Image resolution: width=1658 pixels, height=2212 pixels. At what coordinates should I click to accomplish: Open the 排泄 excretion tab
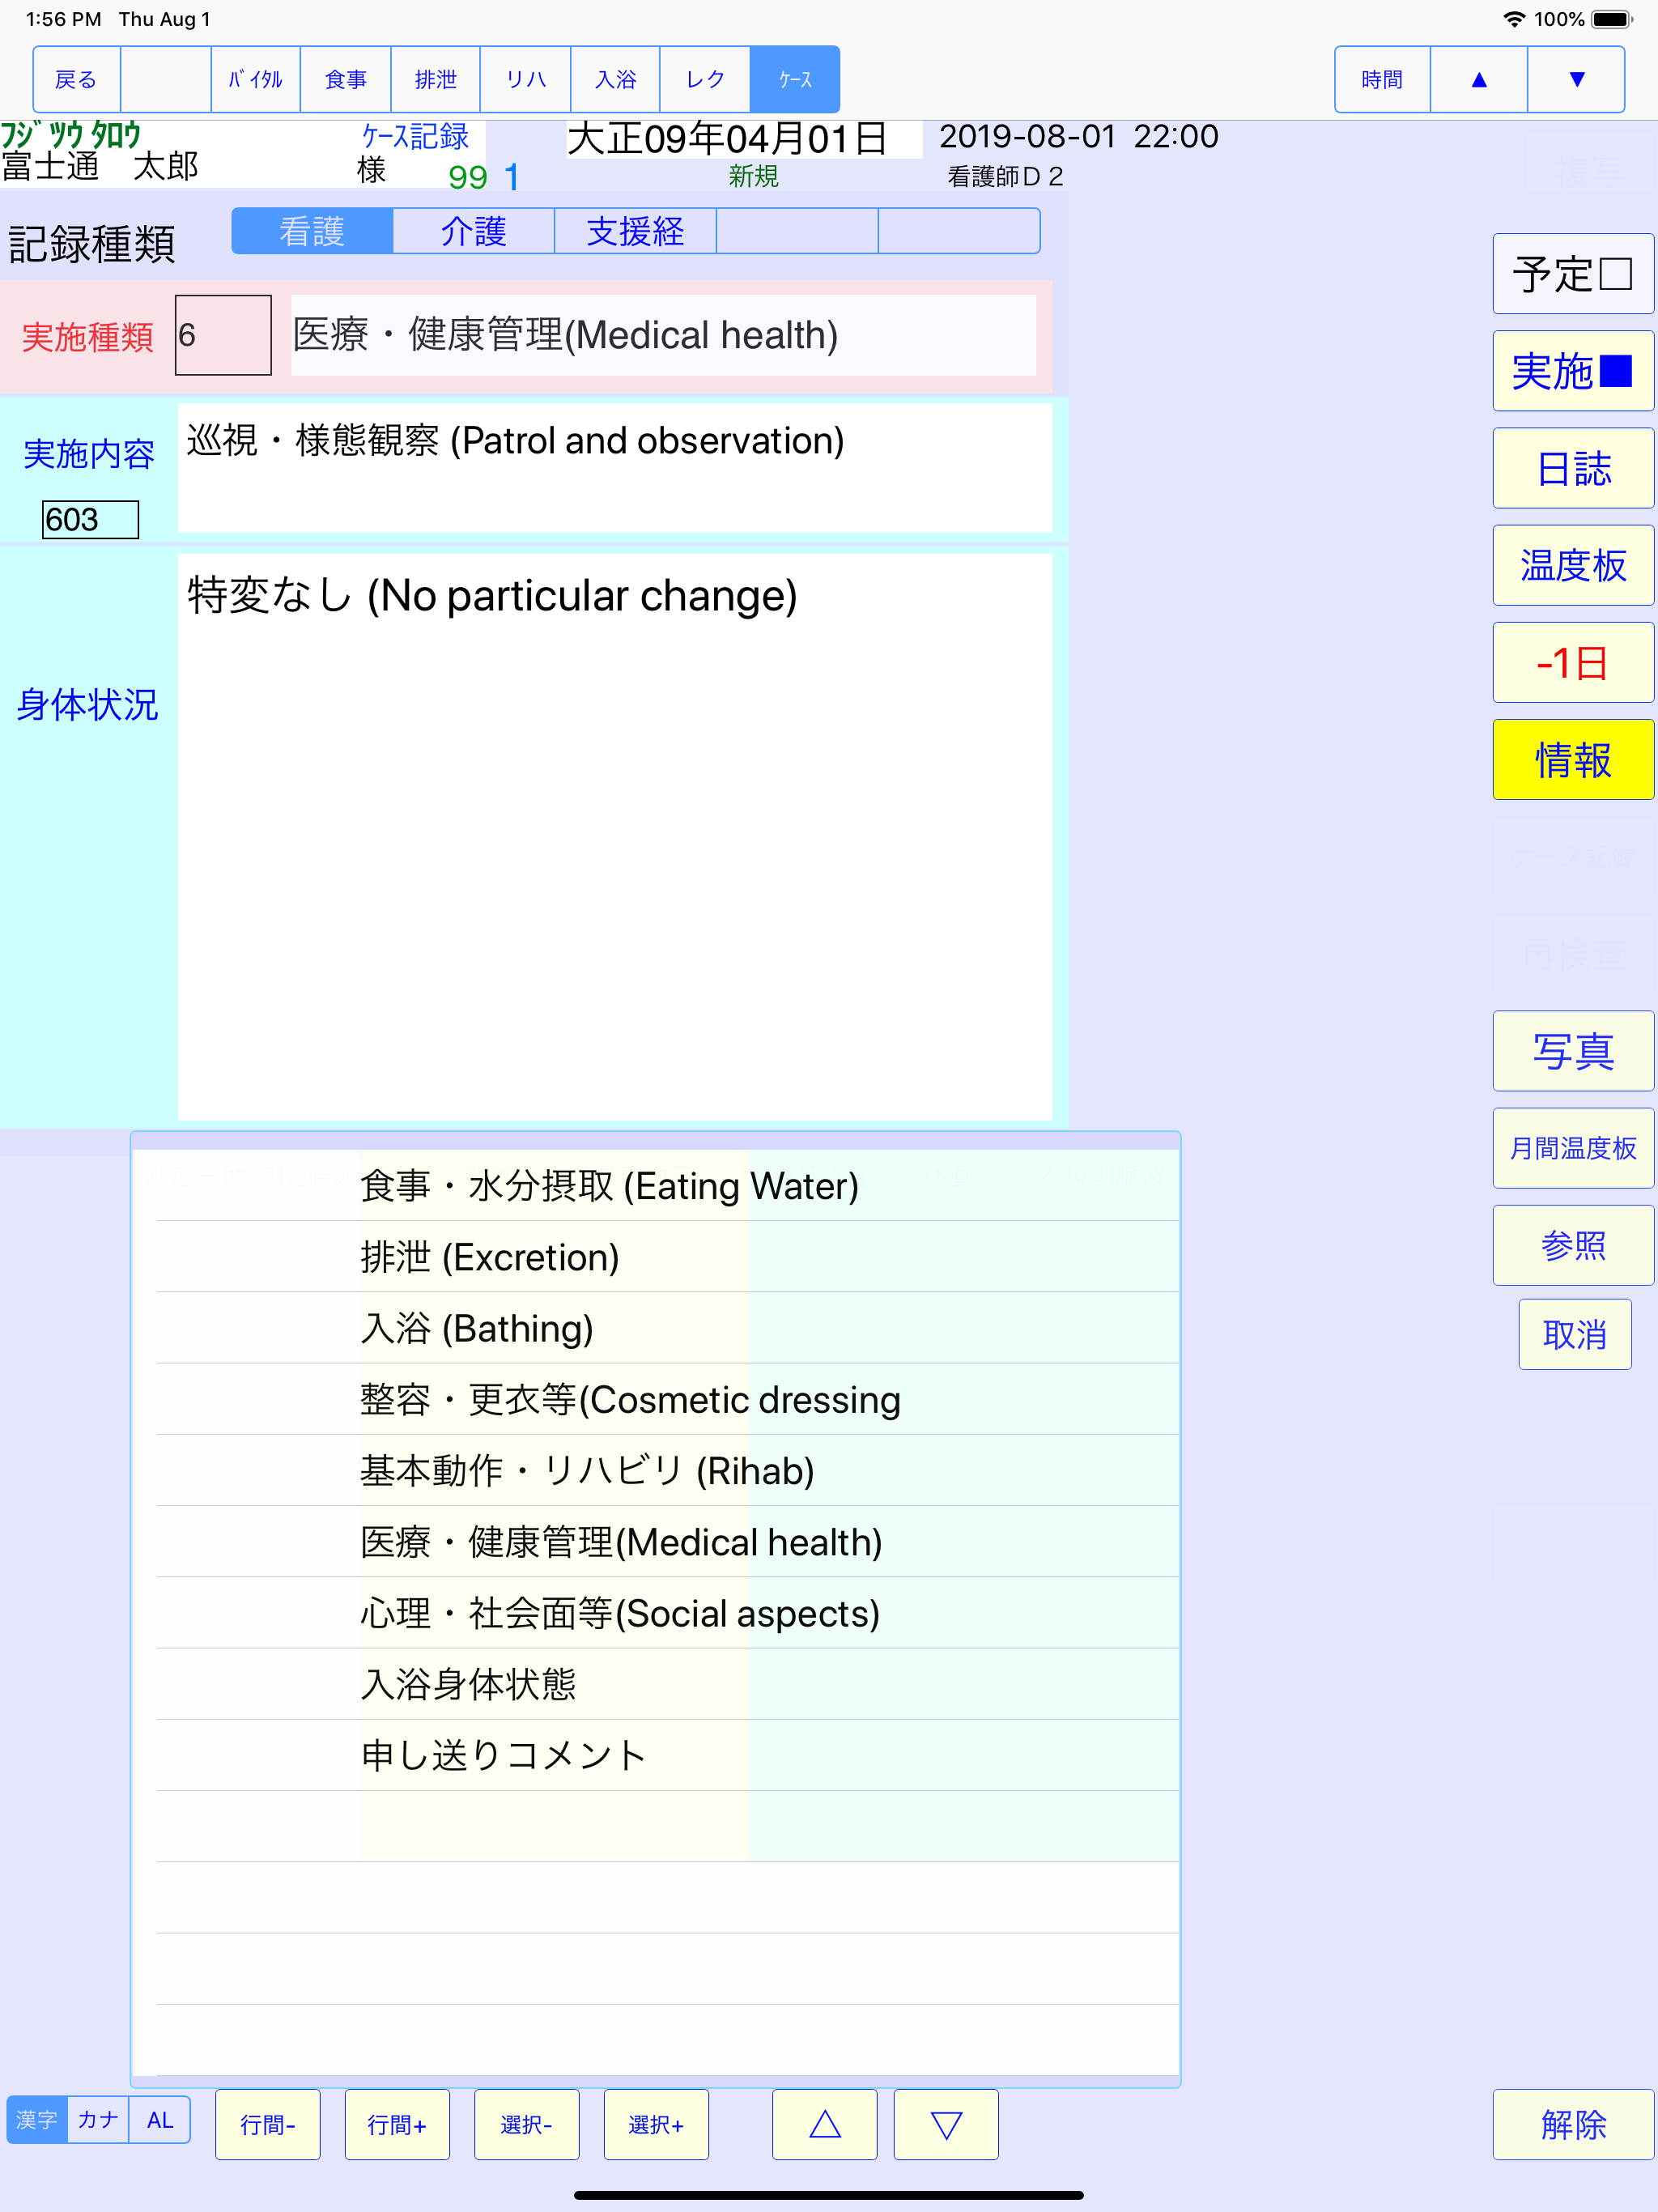(x=436, y=79)
